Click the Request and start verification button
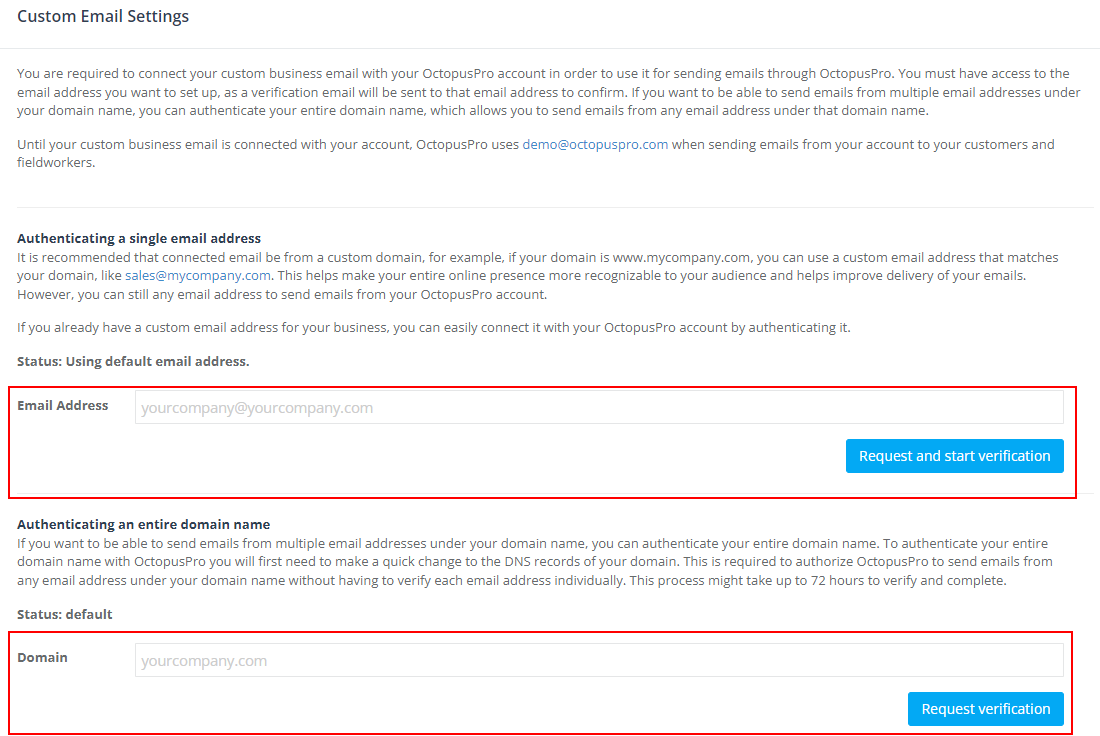 pyautogui.click(x=954, y=456)
